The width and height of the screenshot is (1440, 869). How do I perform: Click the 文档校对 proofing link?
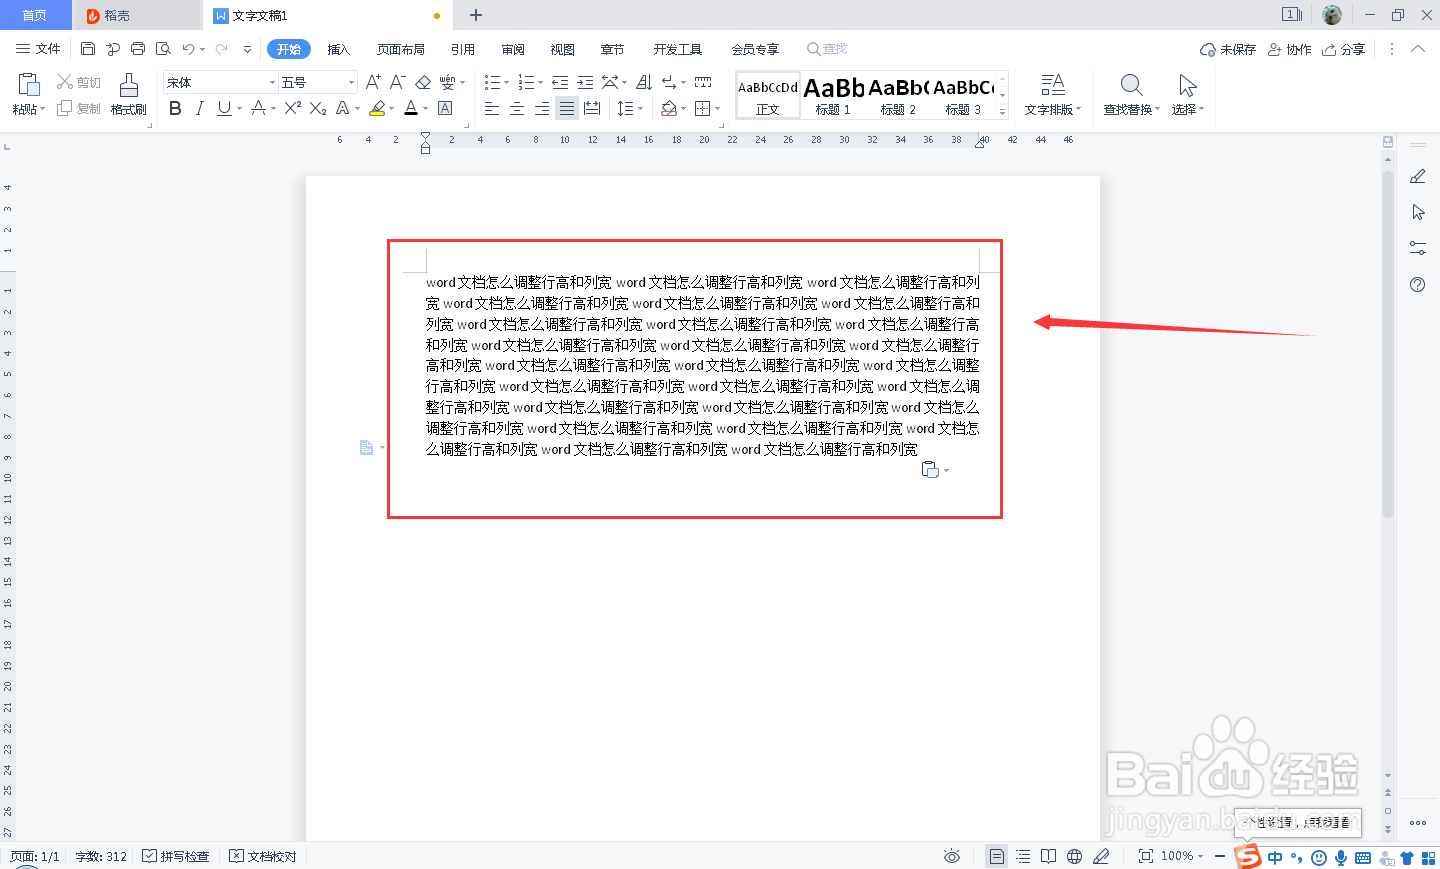[x=263, y=856]
